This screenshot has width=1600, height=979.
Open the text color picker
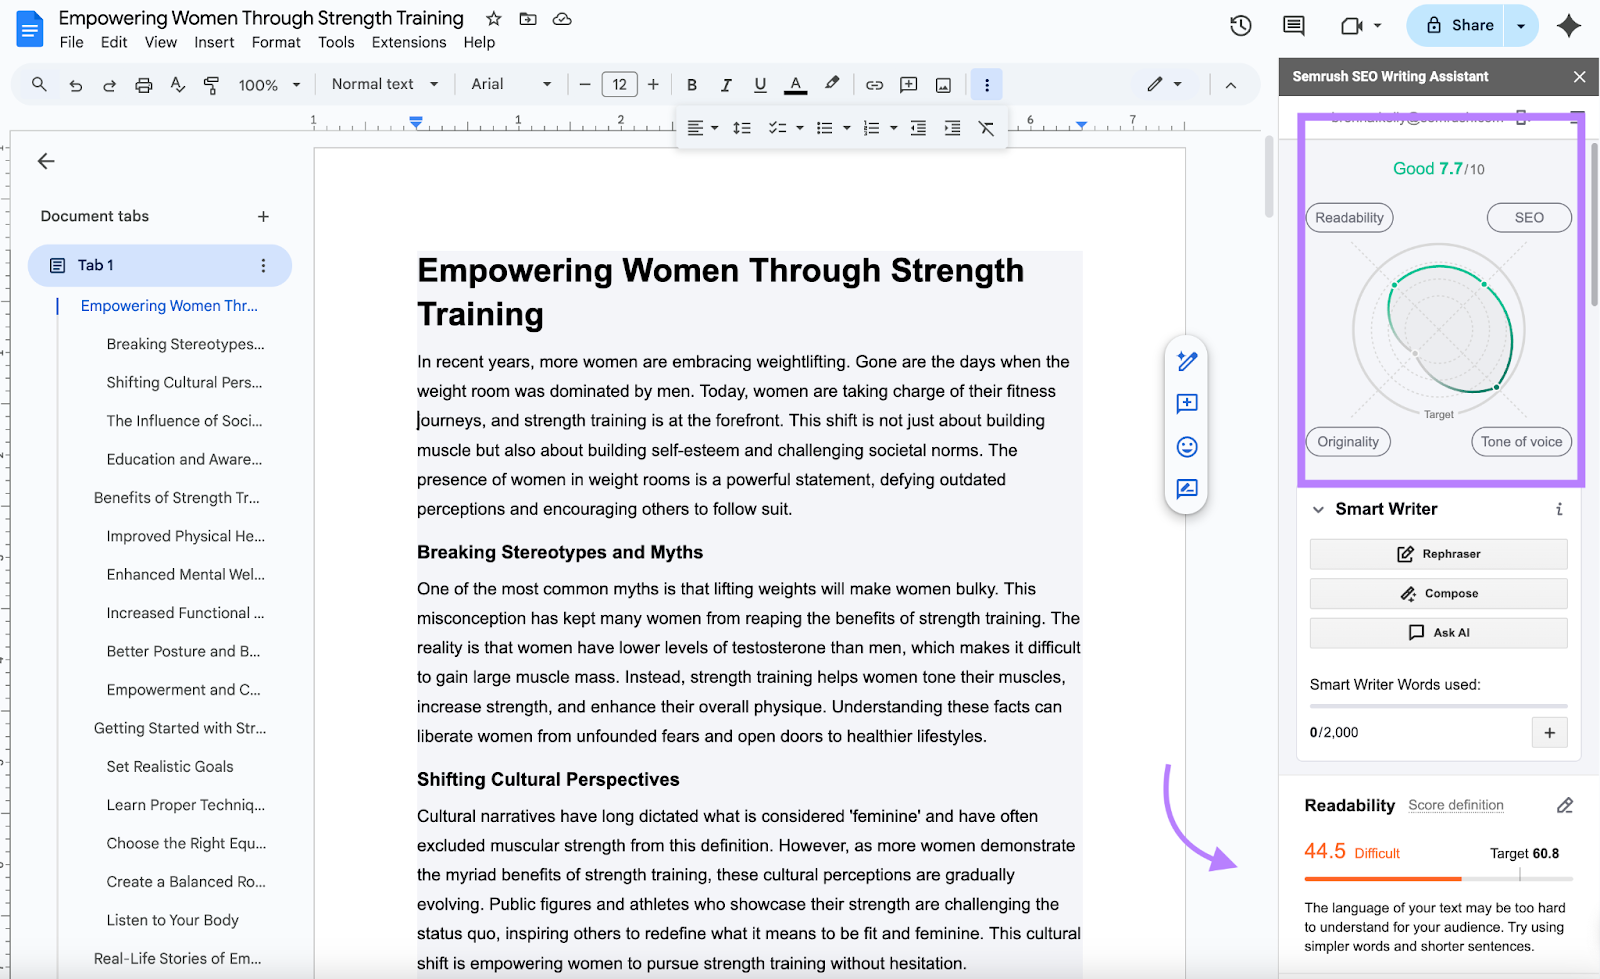pyautogui.click(x=795, y=84)
